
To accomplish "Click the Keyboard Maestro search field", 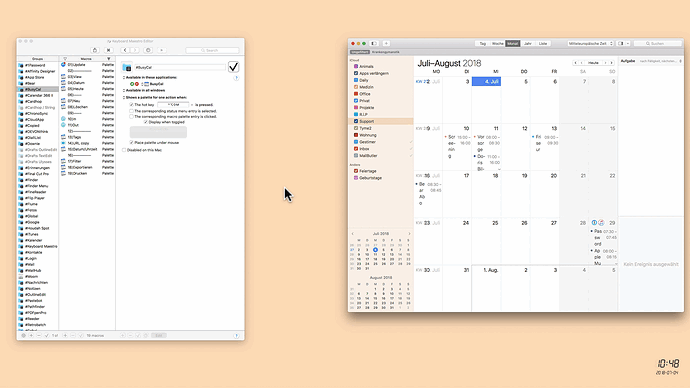I will pos(213,50).
